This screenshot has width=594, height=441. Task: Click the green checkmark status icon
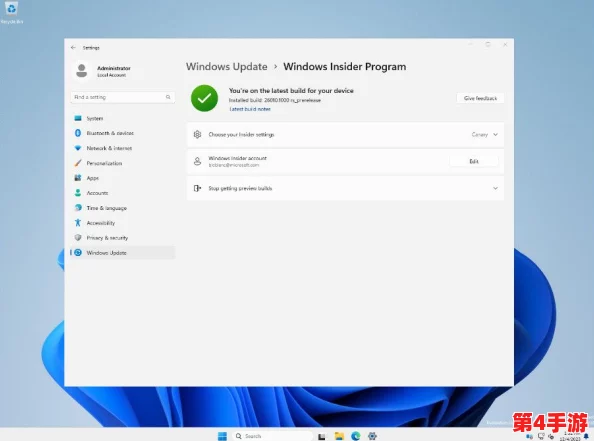tap(205, 98)
